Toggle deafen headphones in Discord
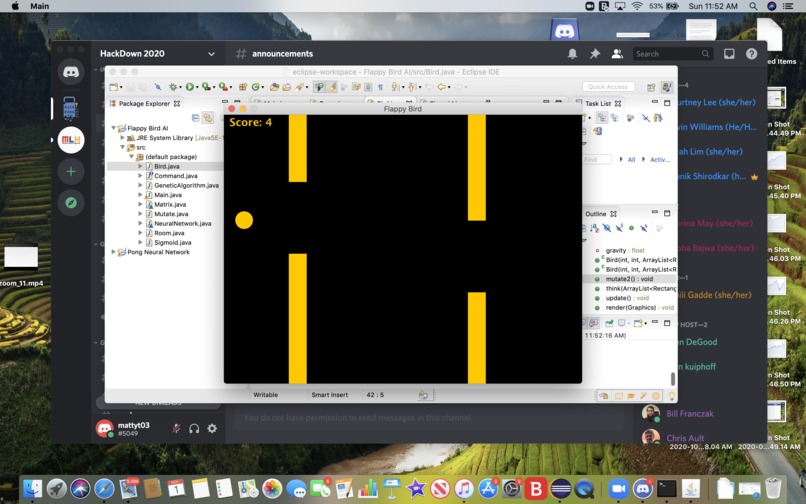Screen dimensions: 806x504 [194, 428]
